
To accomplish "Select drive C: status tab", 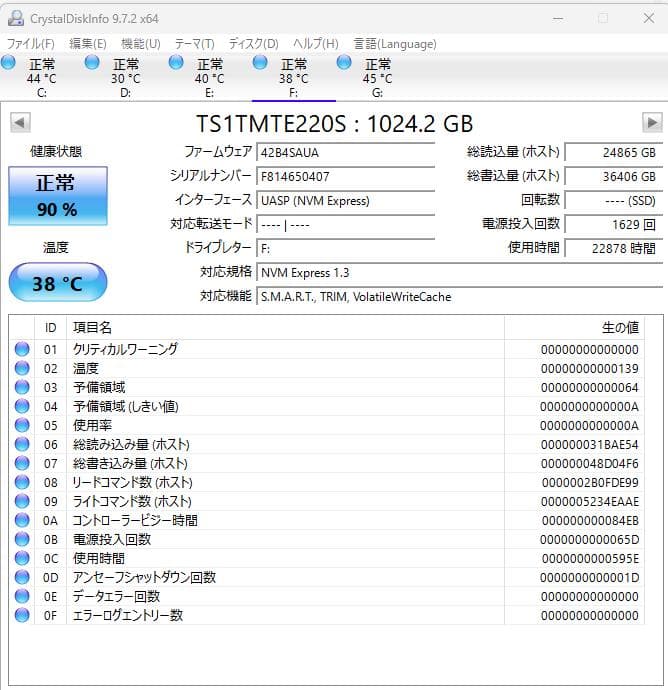I will click(42, 77).
